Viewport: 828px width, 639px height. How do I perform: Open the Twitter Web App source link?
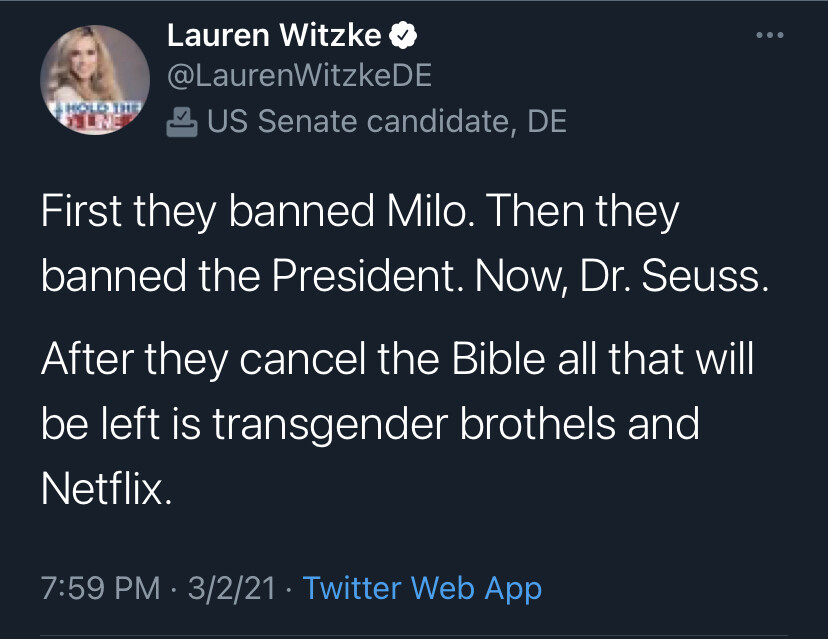(x=421, y=588)
